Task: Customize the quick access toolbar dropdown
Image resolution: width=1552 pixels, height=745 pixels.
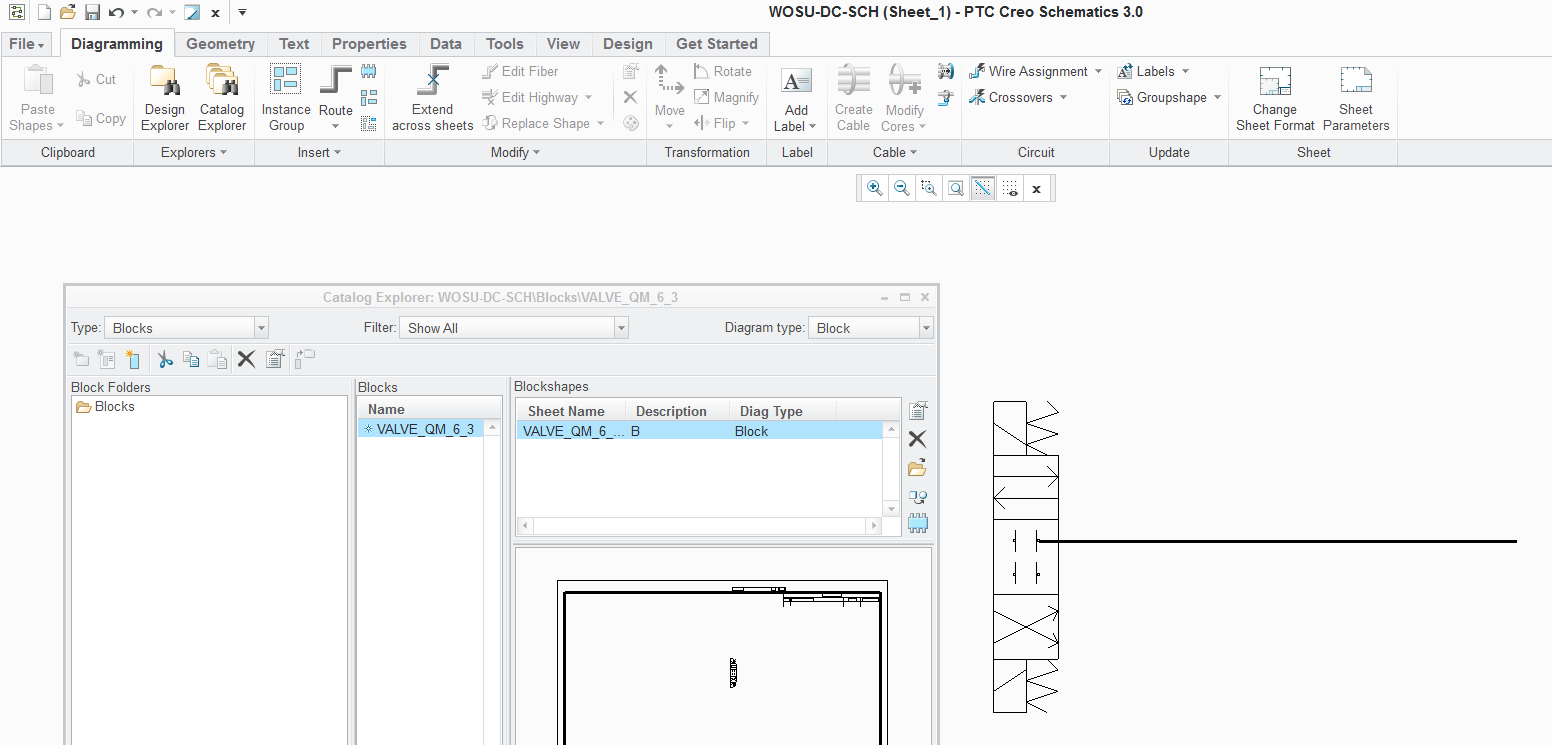Action: (242, 13)
